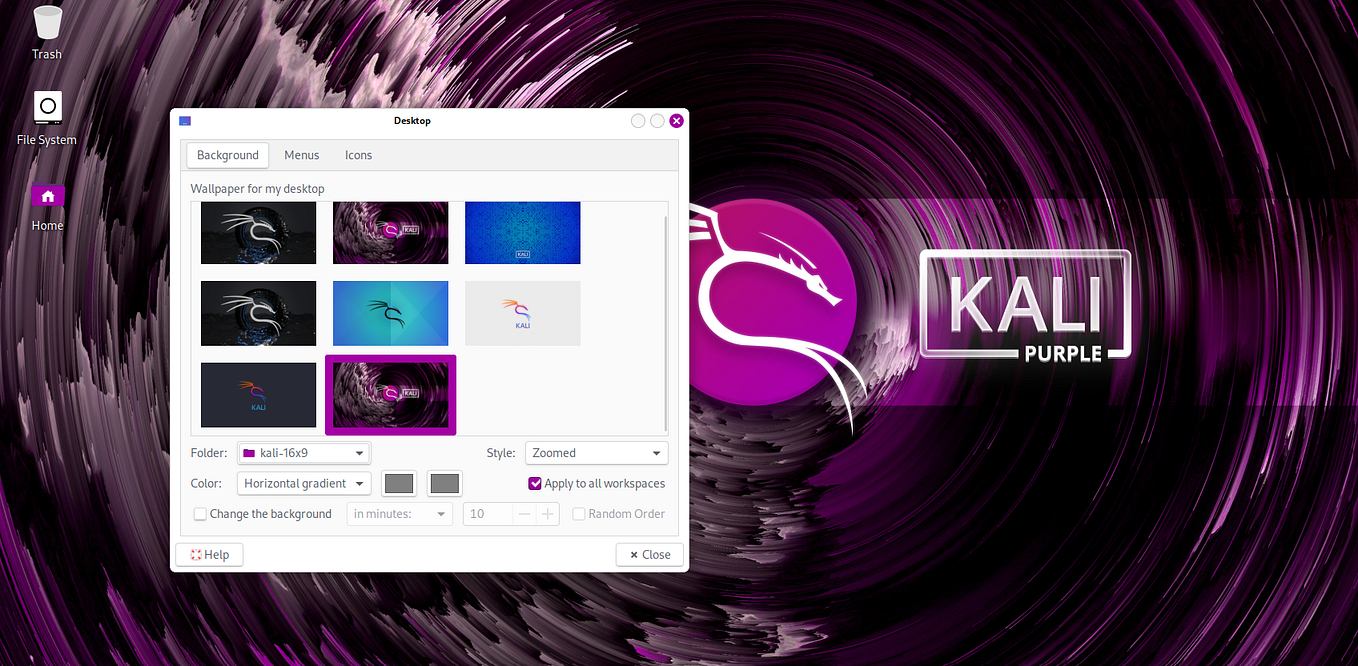
Task: Select the light gray Kali logo wallpaper
Action: pos(523,313)
